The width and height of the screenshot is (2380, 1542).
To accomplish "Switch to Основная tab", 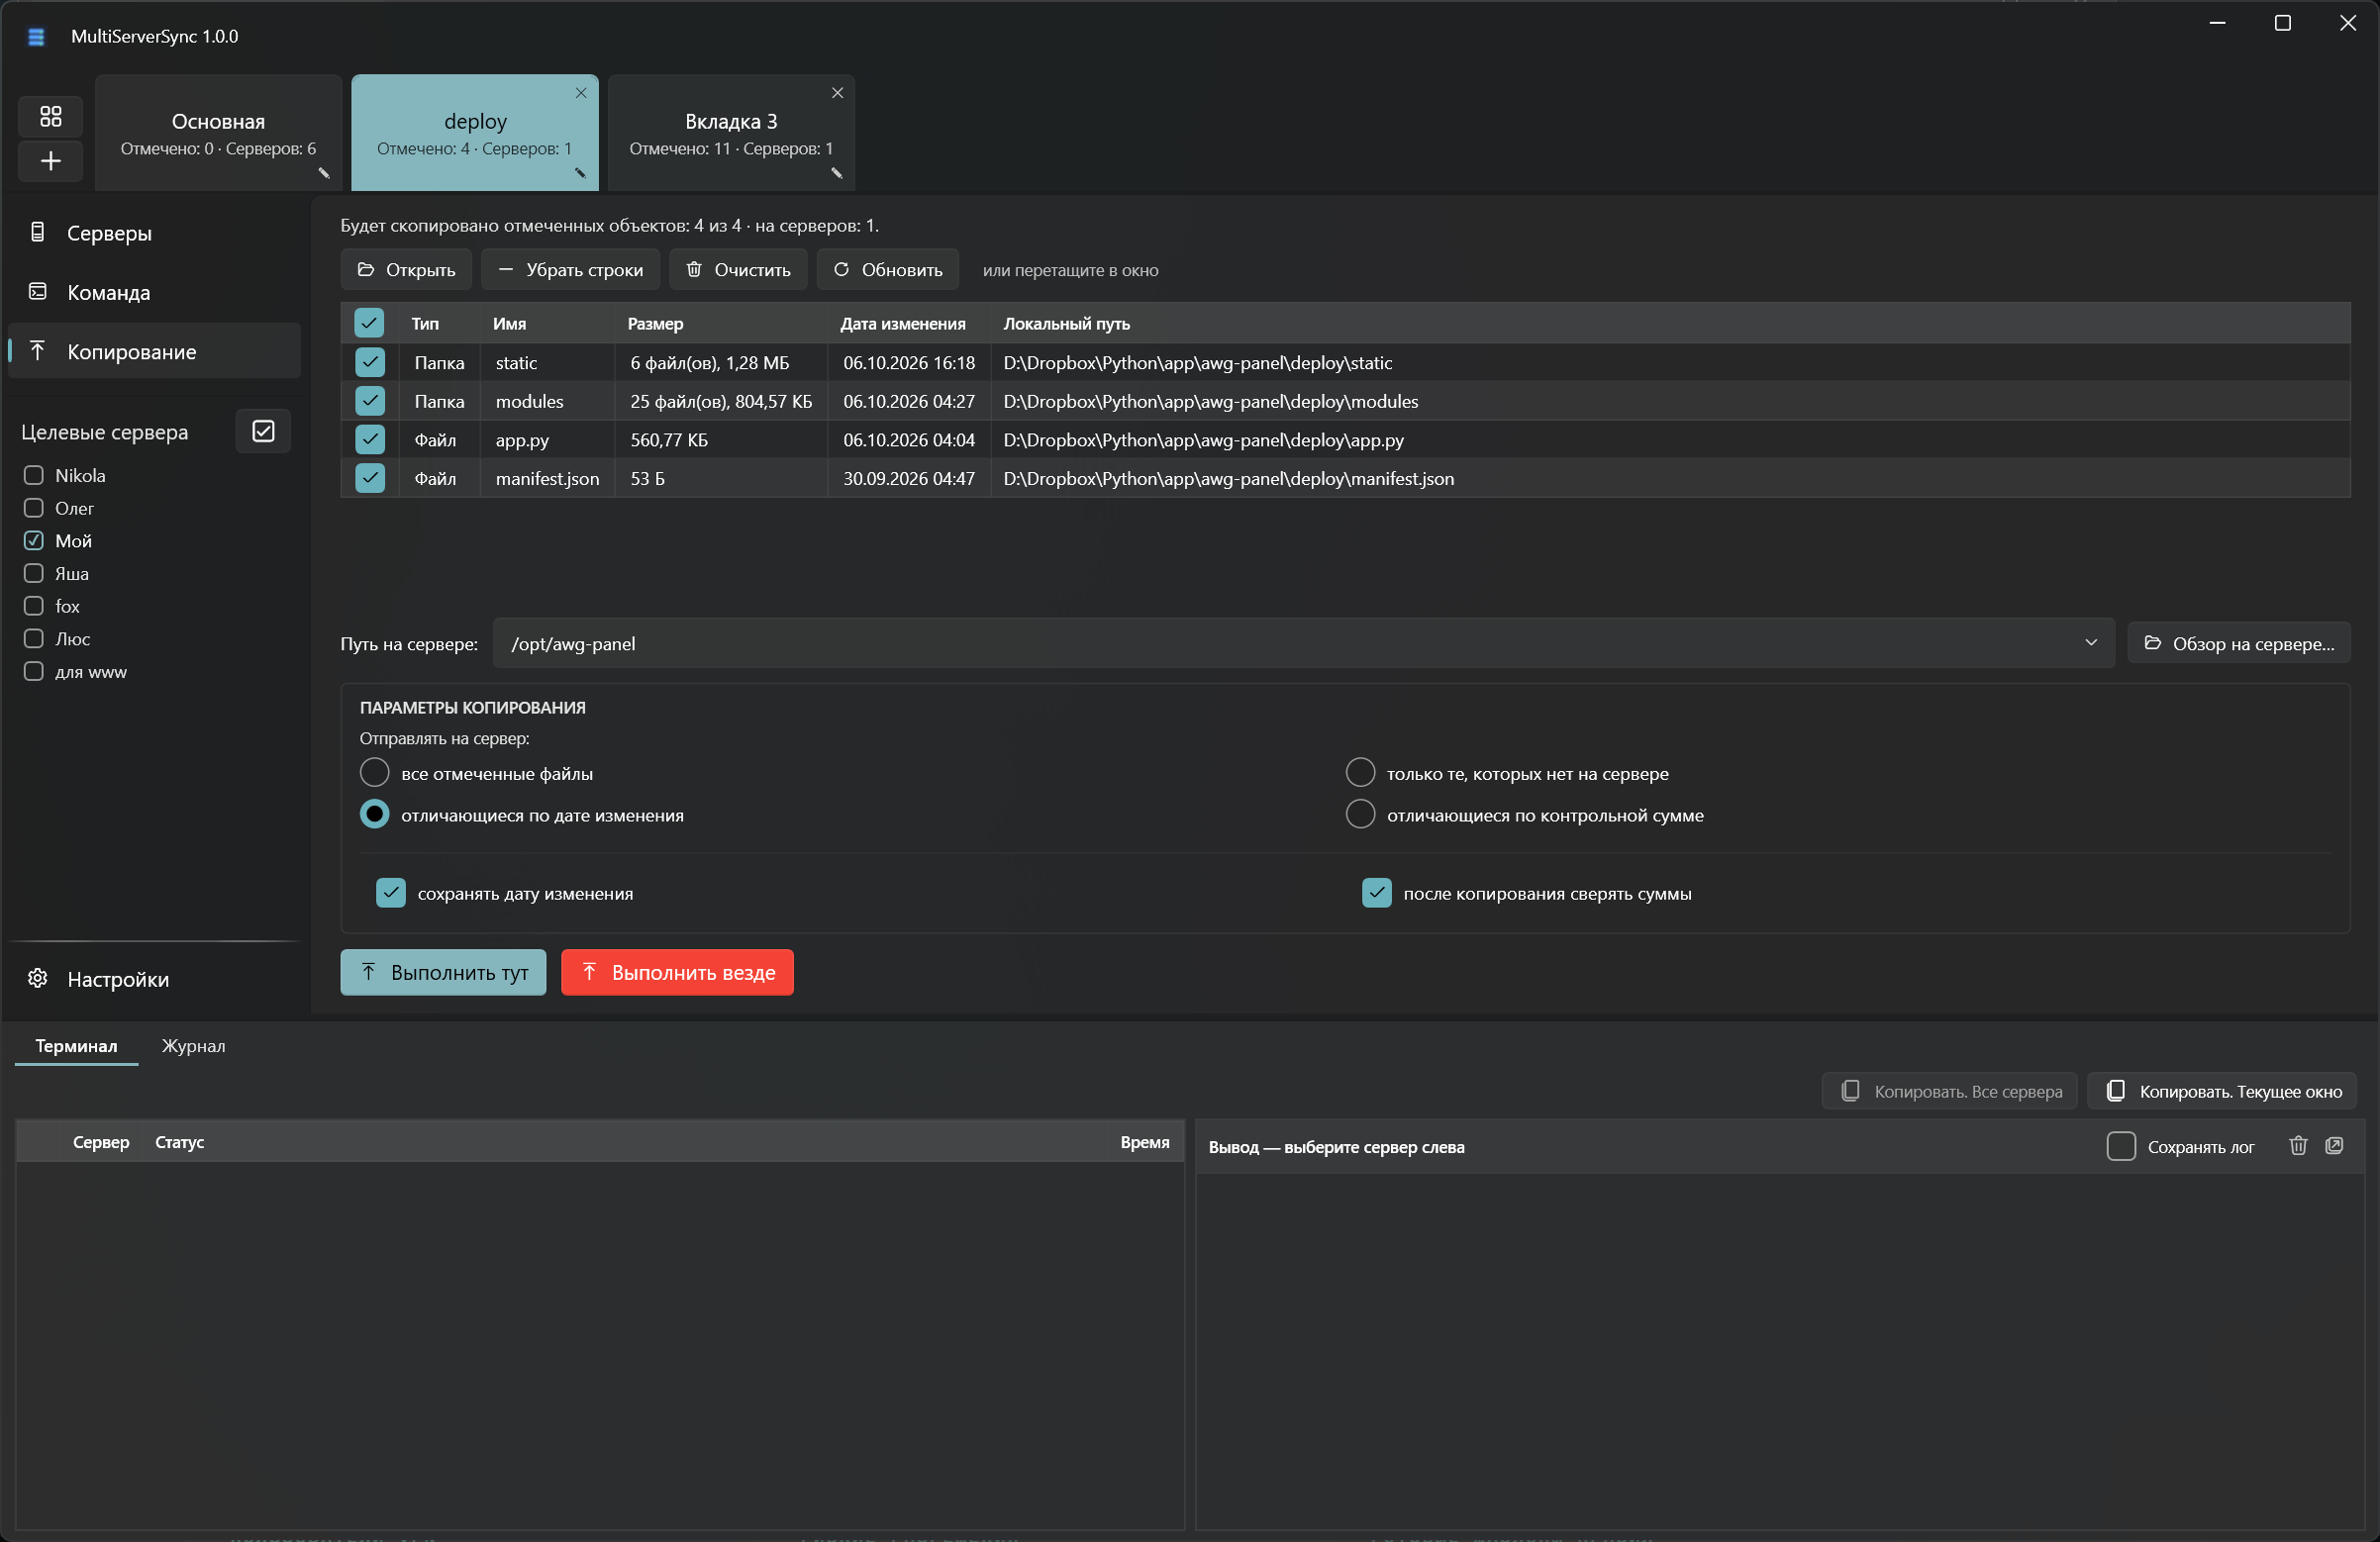I will [x=218, y=132].
